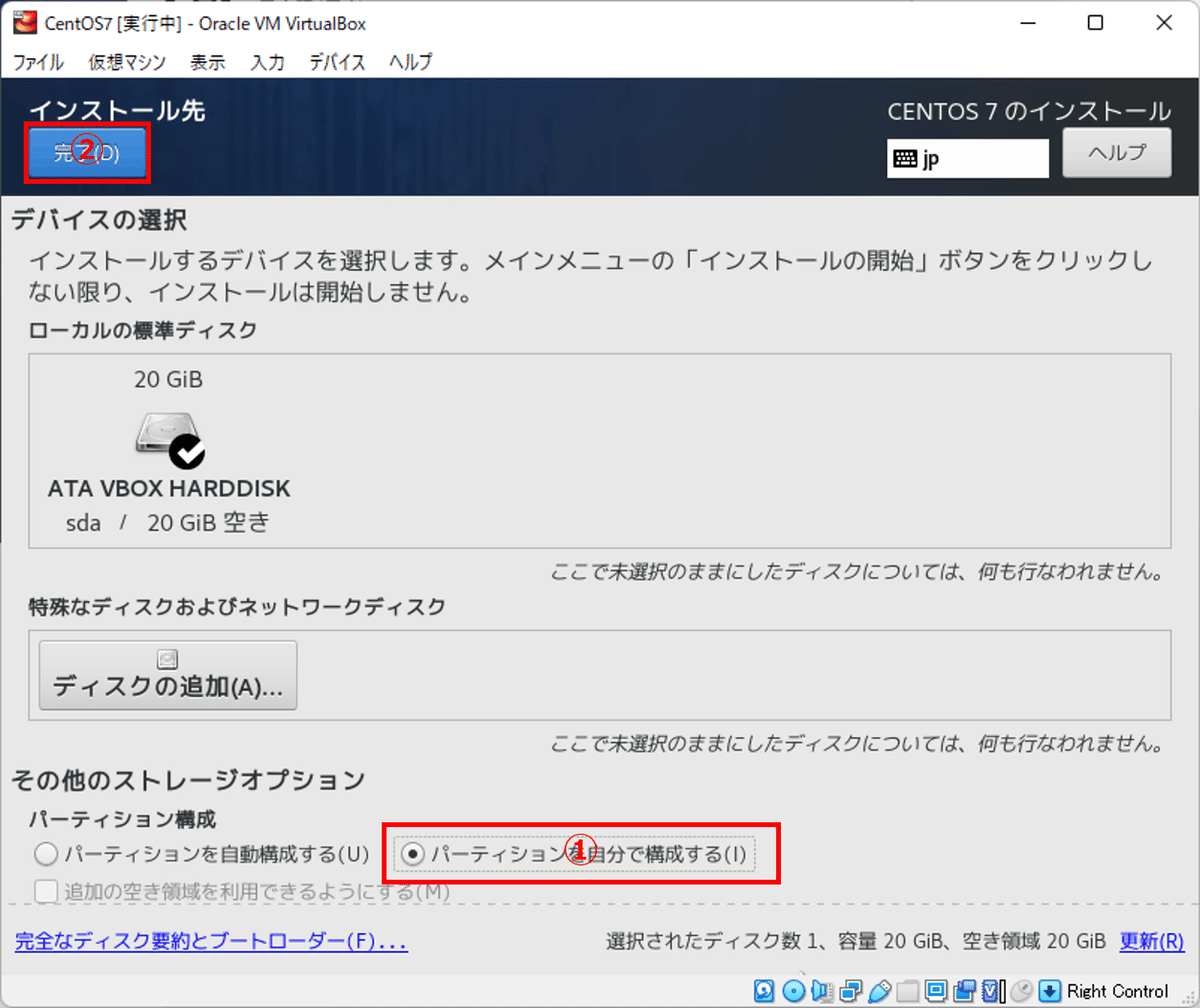Image resolution: width=1200 pixels, height=1008 pixels.
Task: Click the USB devices status icon
Action: pyautogui.click(x=879, y=991)
